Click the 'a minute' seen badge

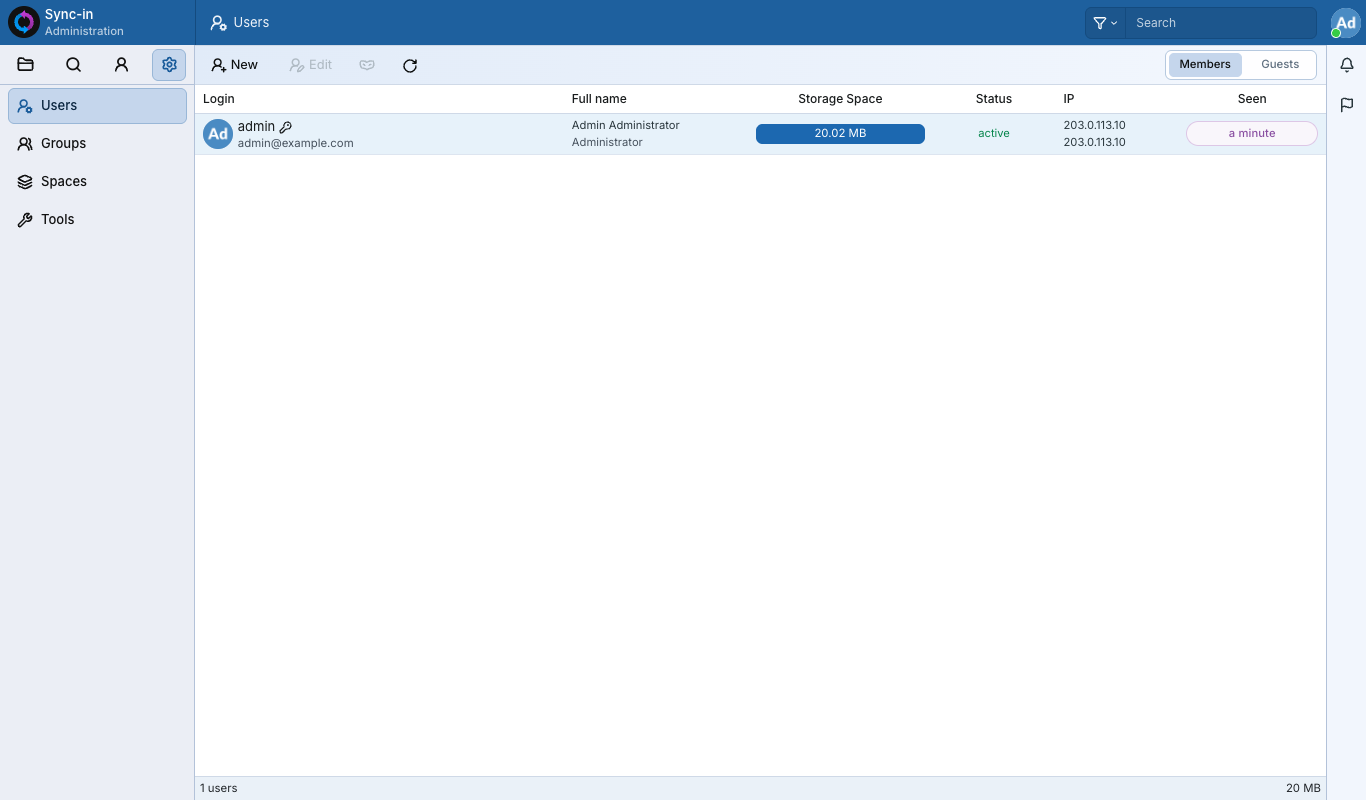(1252, 134)
